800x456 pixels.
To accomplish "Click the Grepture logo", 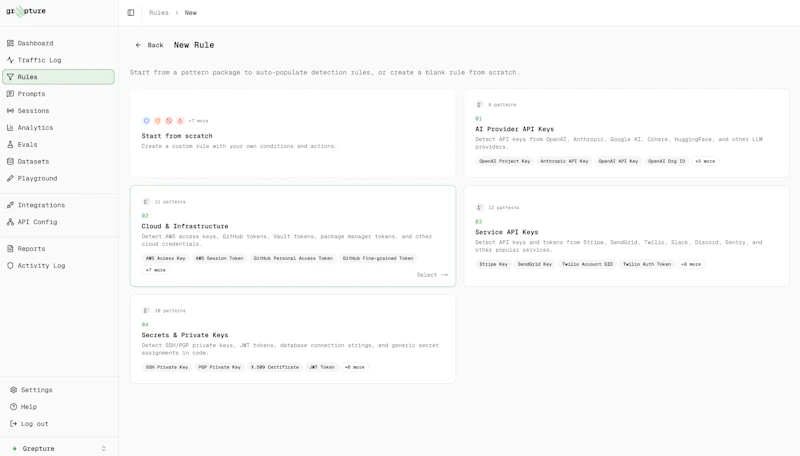I will coord(26,11).
